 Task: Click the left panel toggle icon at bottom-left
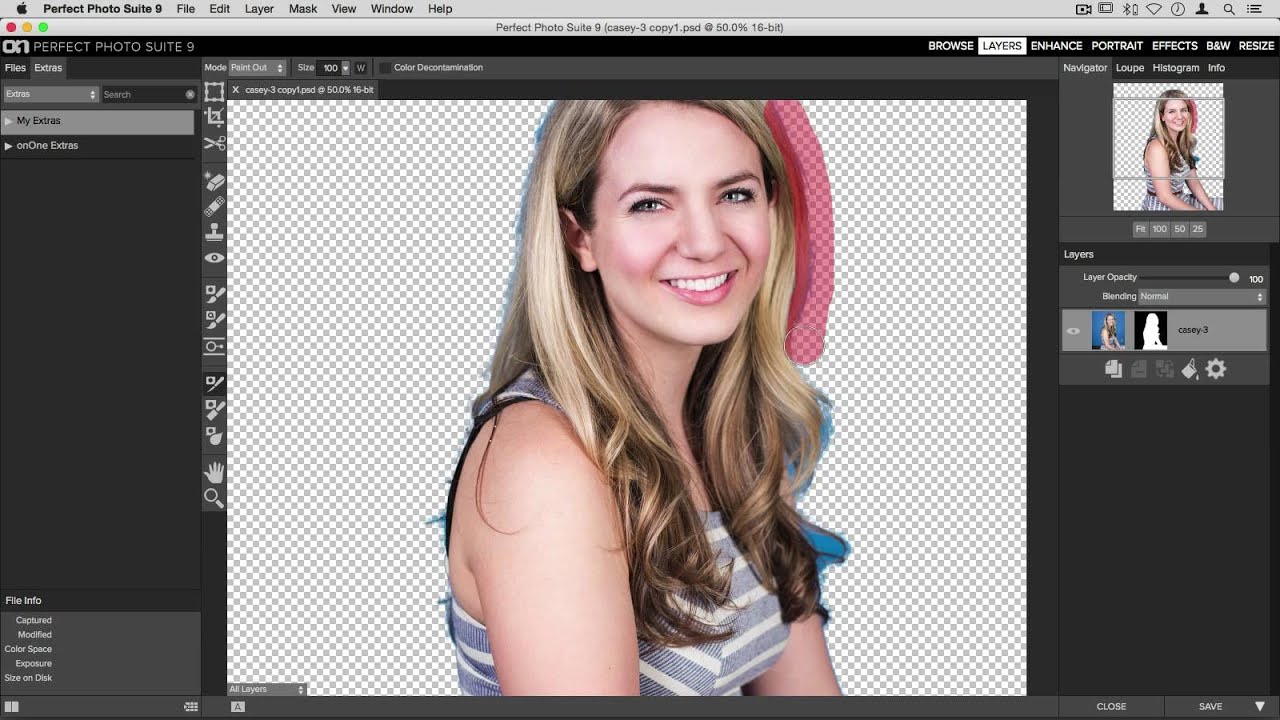pyautogui.click(x=12, y=707)
